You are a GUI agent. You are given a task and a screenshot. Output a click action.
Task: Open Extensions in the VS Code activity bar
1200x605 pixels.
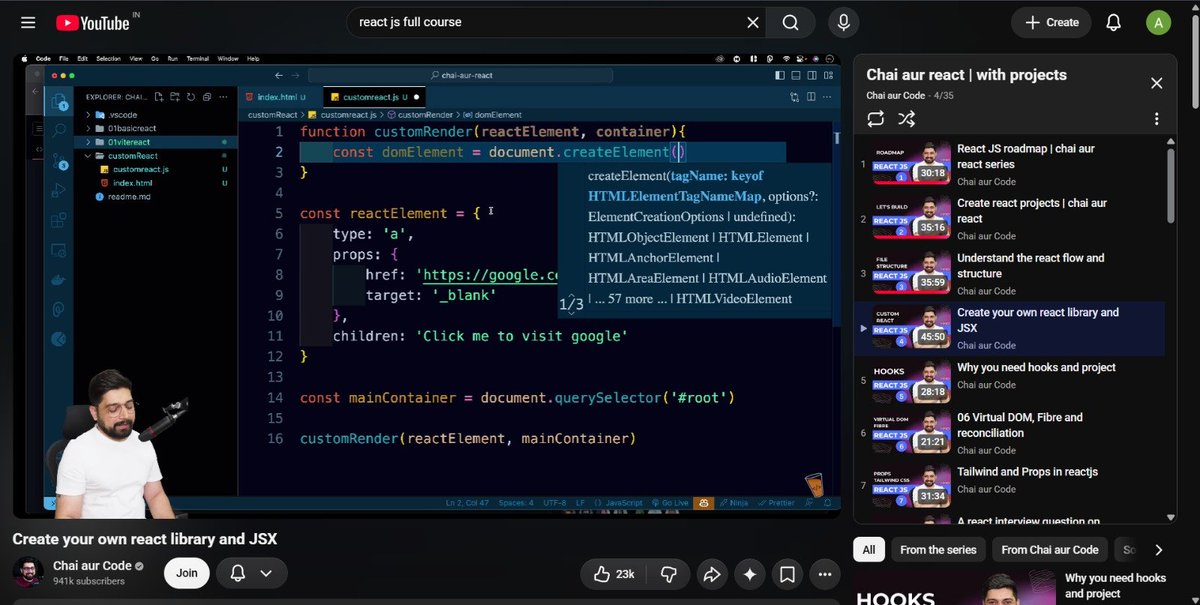[x=59, y=220]
